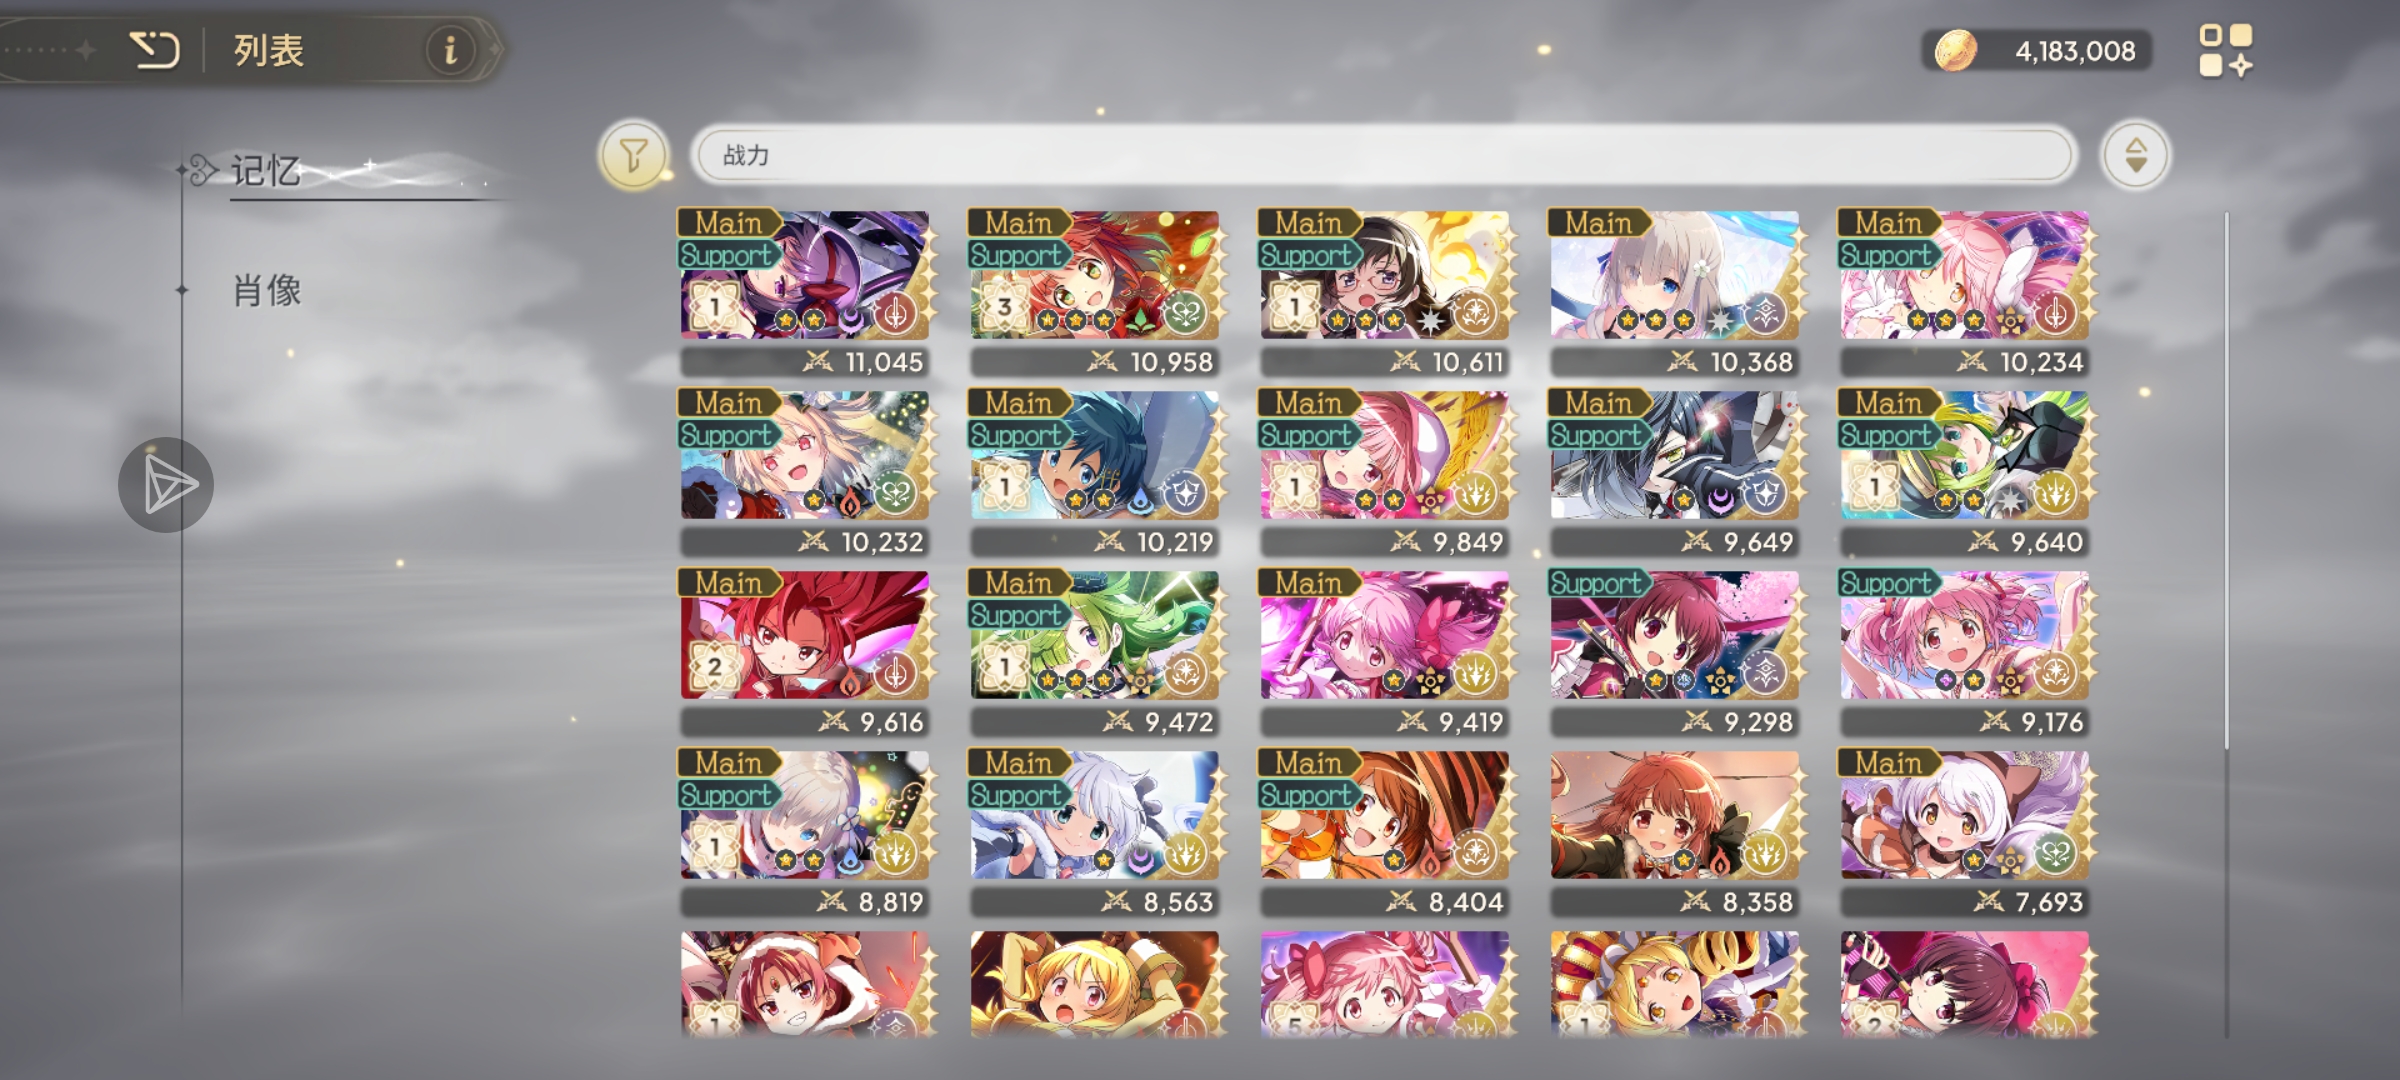The width and height of the screenshot is (2400, 1080).
Task: Click the vertical scrollbar of card list
Action: (x=2227, y=480)
